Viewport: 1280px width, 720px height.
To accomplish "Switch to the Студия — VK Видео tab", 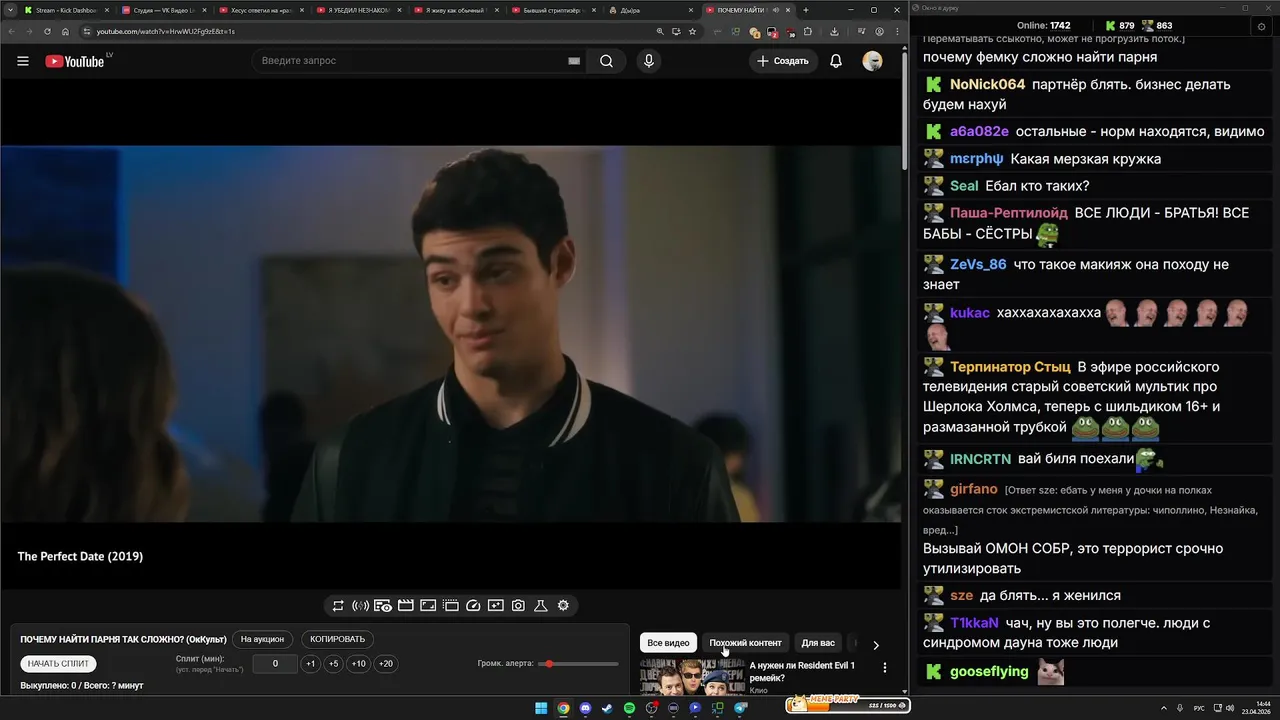I will pyautogui.click(x=162, y=10).
